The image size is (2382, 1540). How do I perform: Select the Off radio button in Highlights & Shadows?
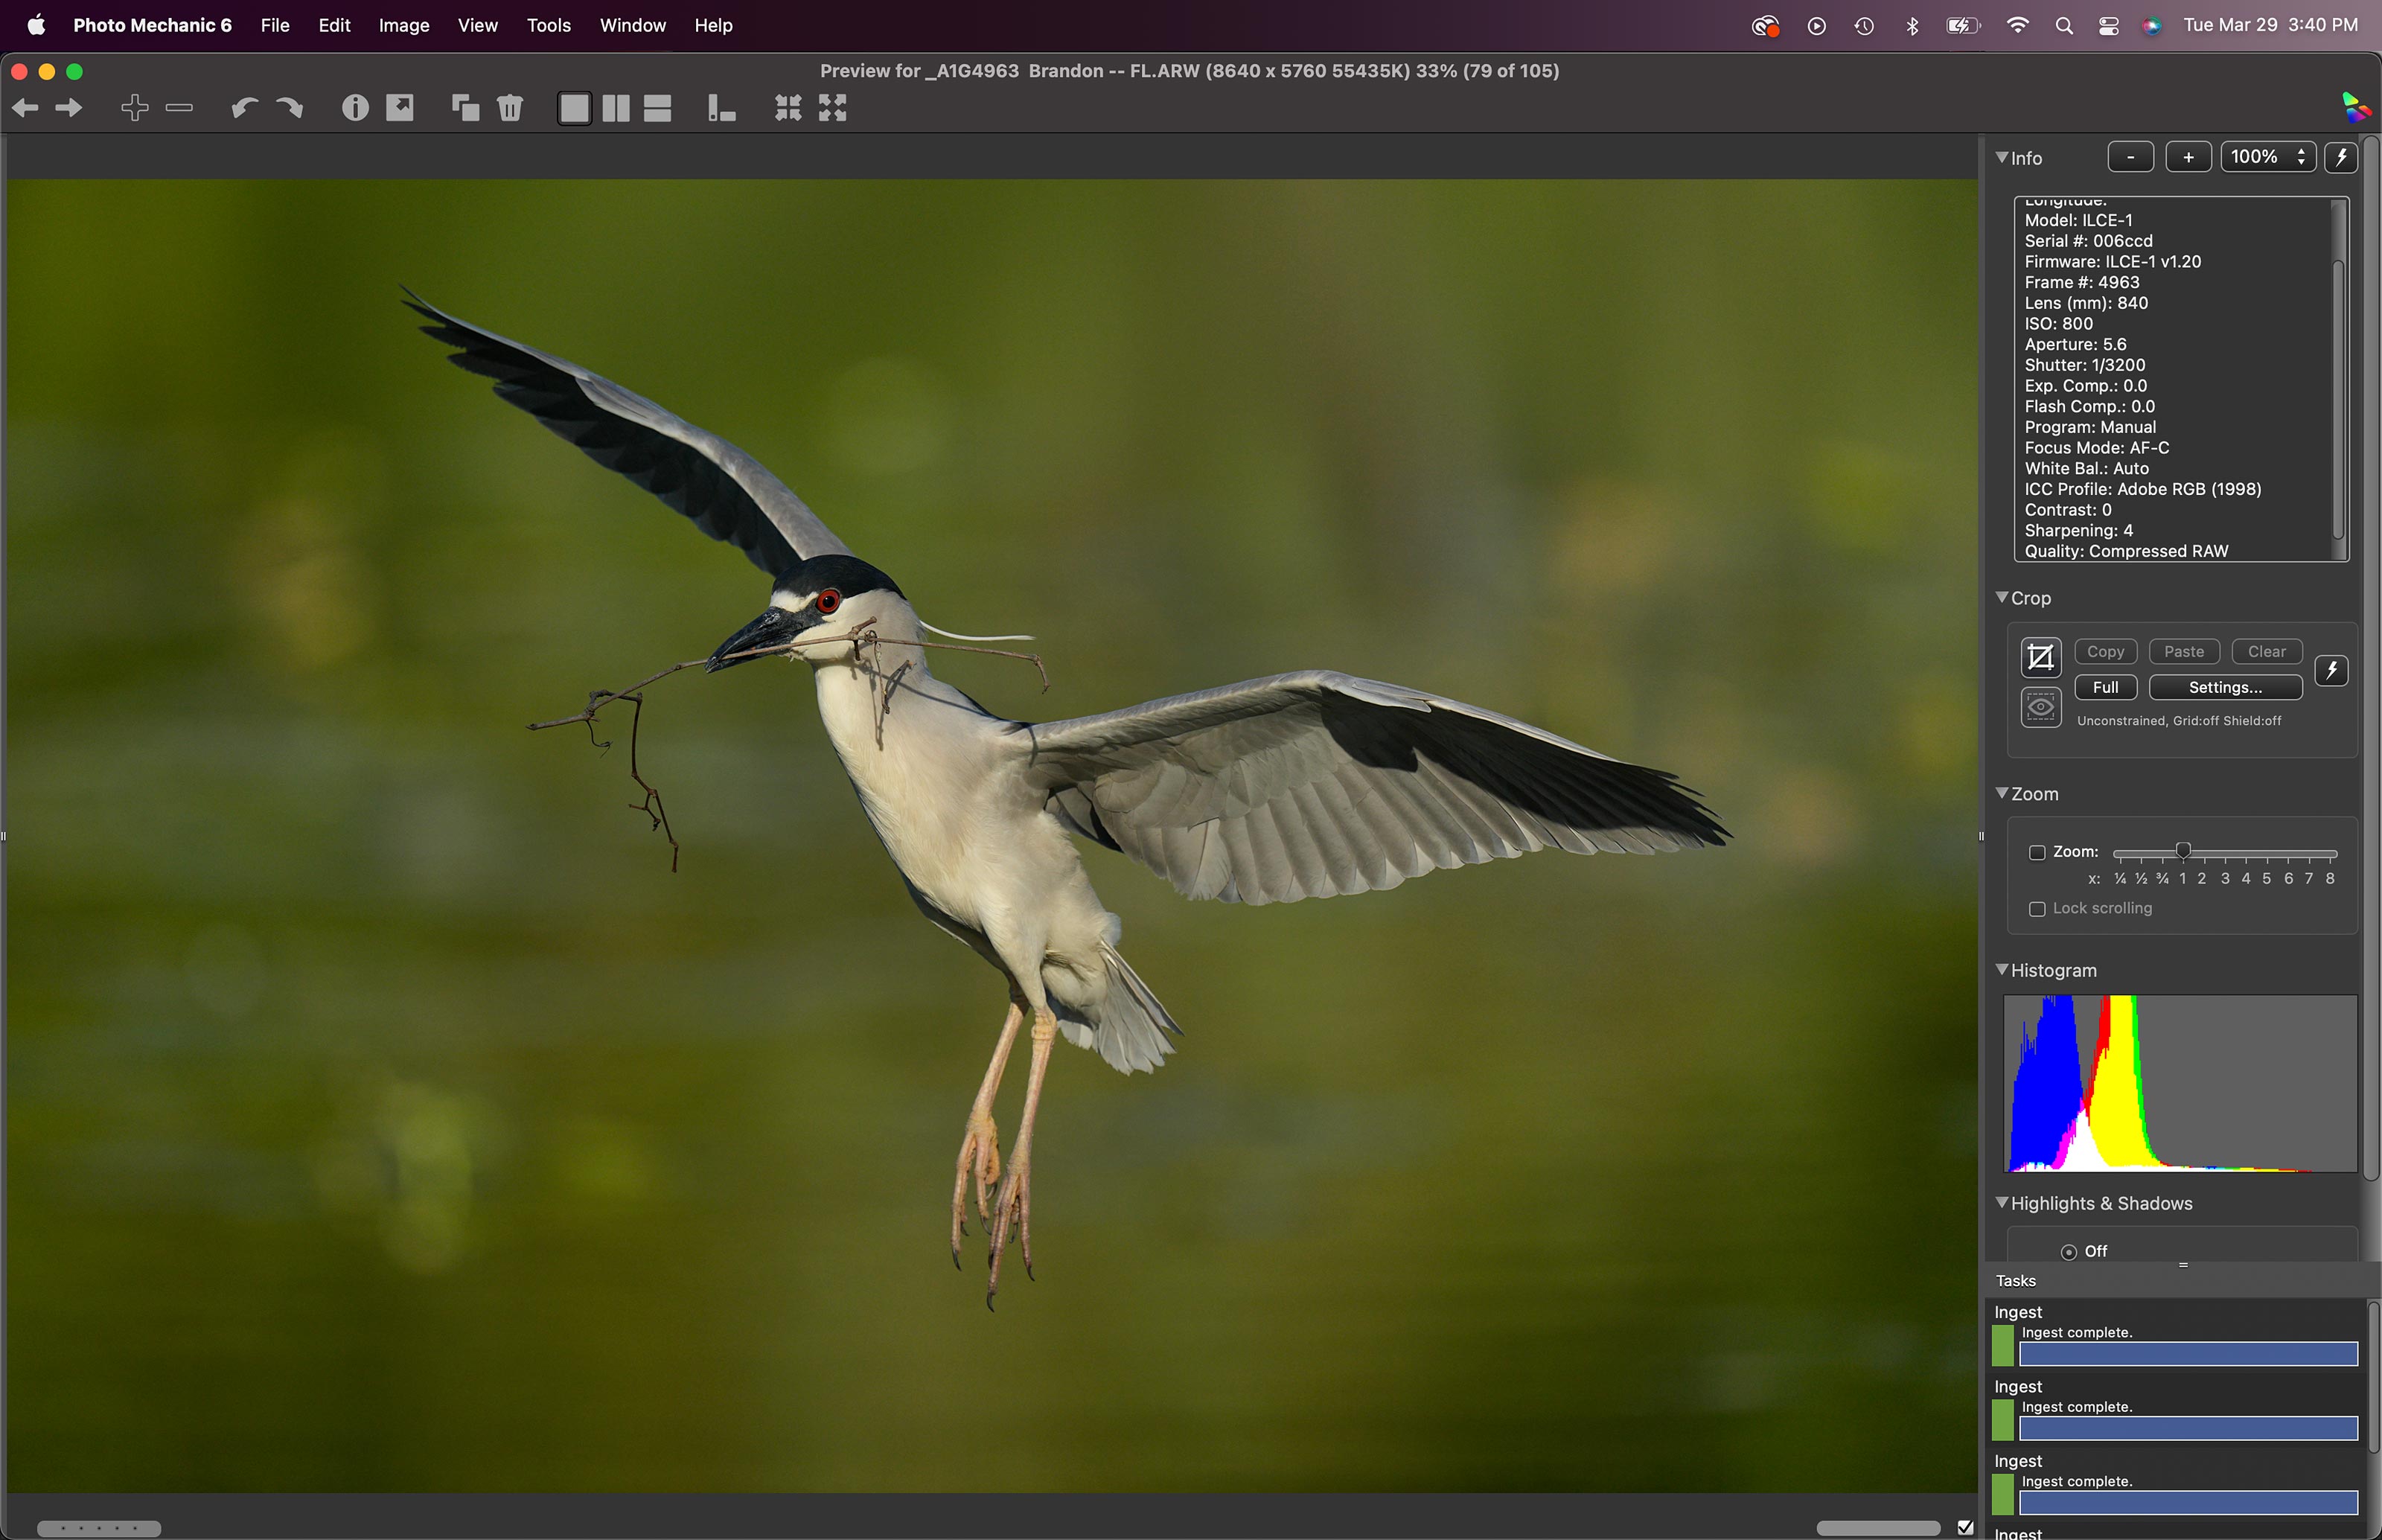pyautogui.click(x=2069, y=1252)
